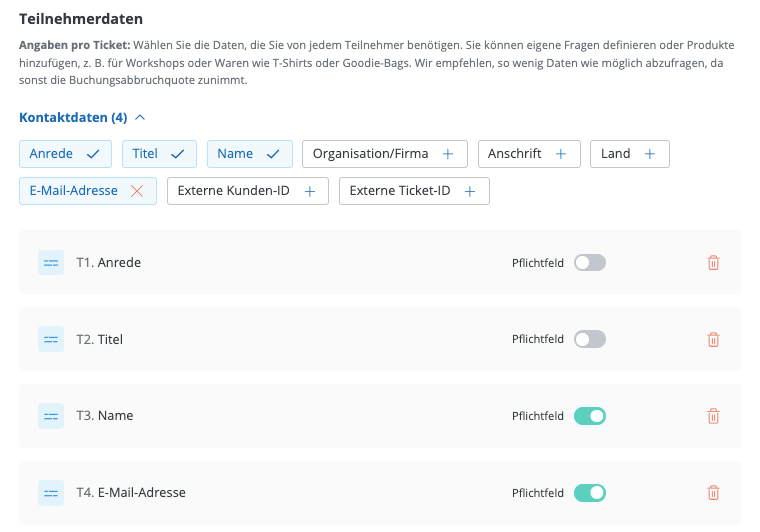The image size is (760, 532).
Task: Click drag handle icon of T1. Anrede
Action: coord(51,263)
